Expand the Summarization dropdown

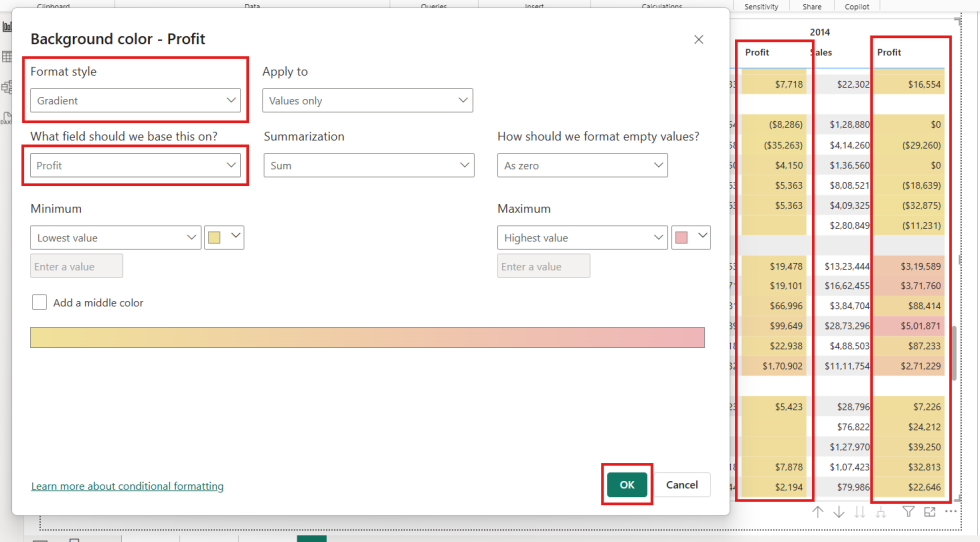coord(368,166)
